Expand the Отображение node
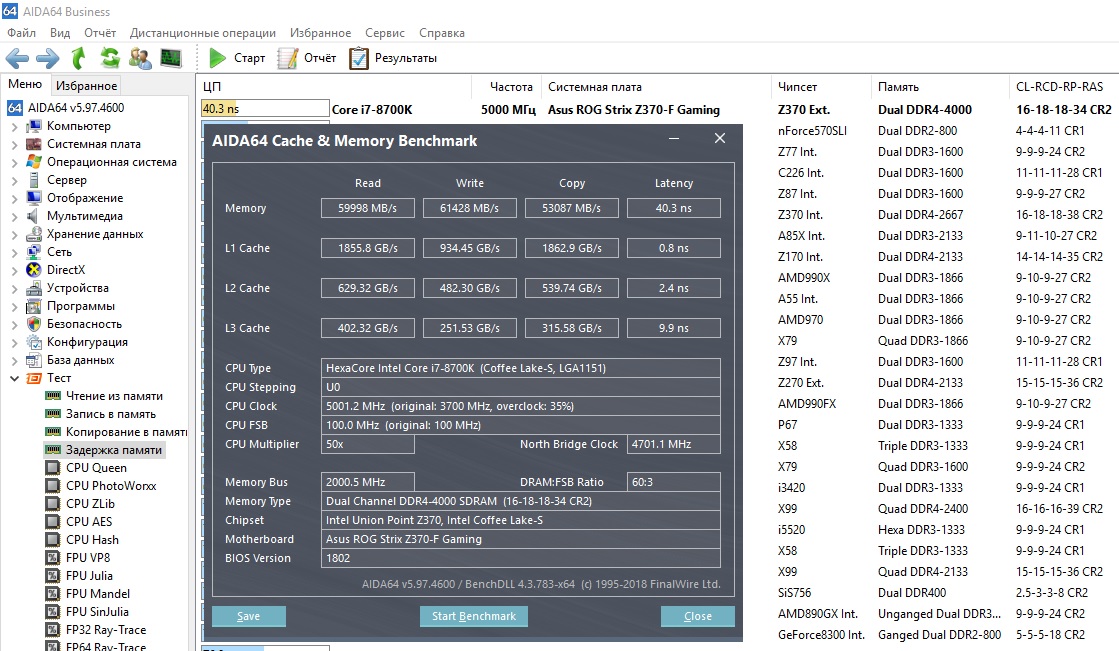1119x651 pixels. [x=14, y=198]
